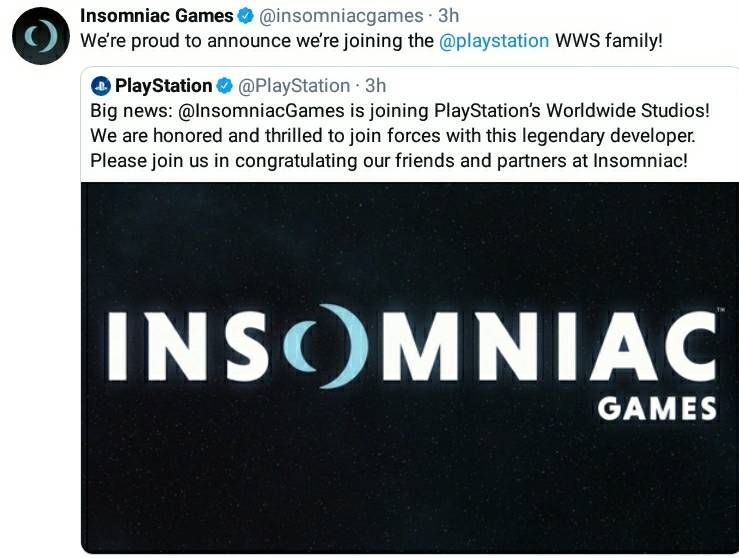Viewport: 739px width, 558px height.
Task: Click verified badge next to PlayStation name
Action: coord(224,86)
